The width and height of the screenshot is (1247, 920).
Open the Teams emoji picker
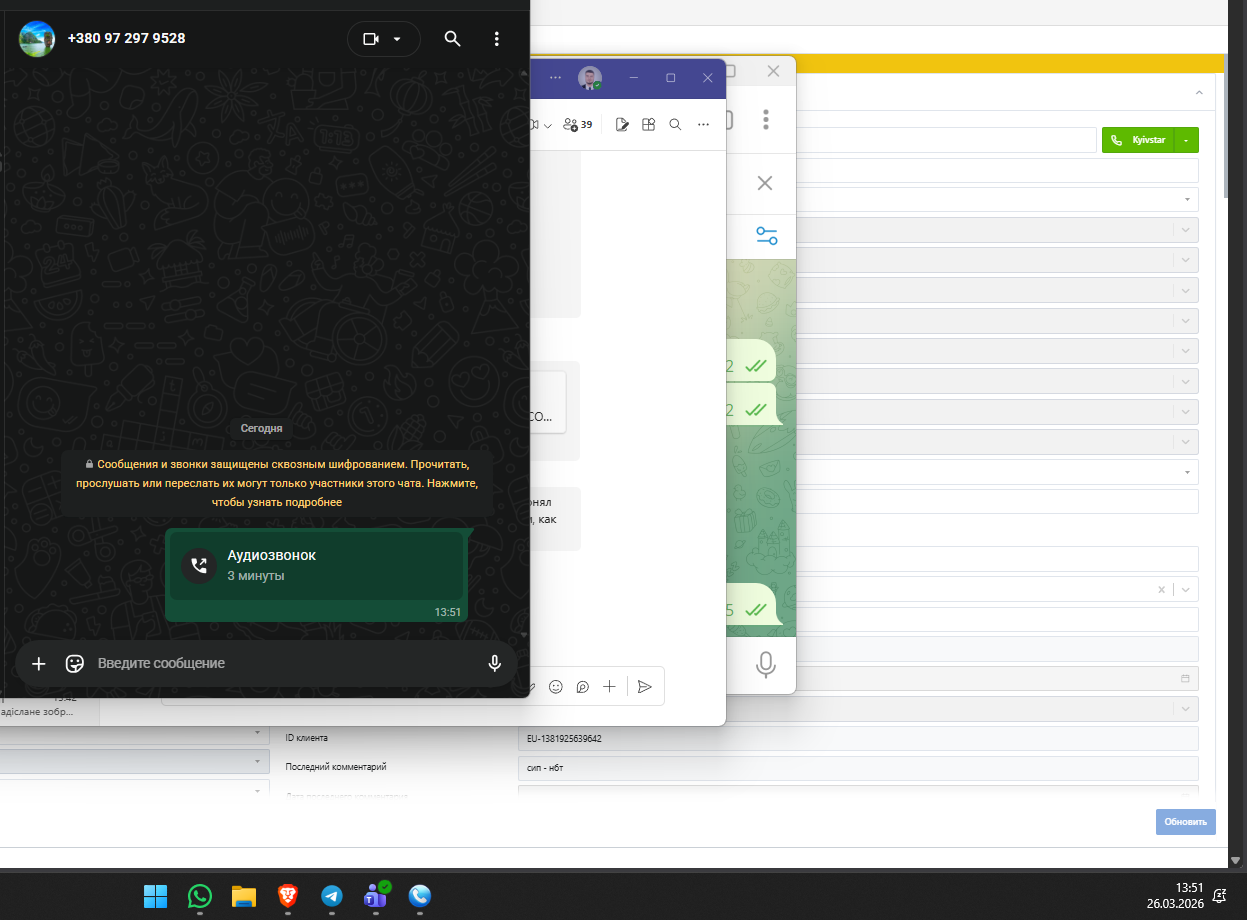556,686
